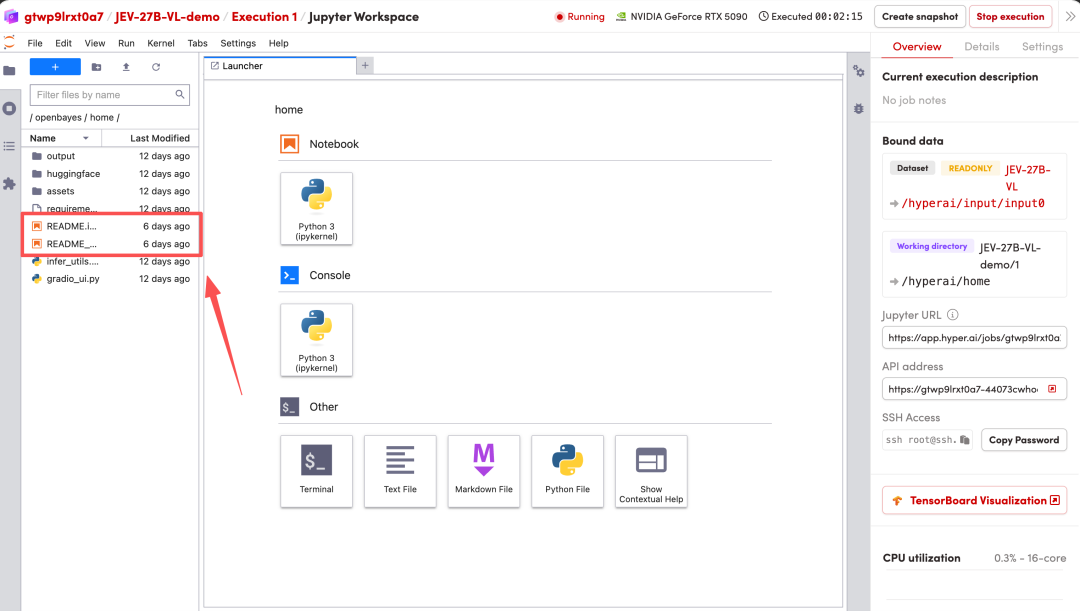Create new folder icon in file browser
This screenshot has height=611, width=1080.
click(96, 67)
